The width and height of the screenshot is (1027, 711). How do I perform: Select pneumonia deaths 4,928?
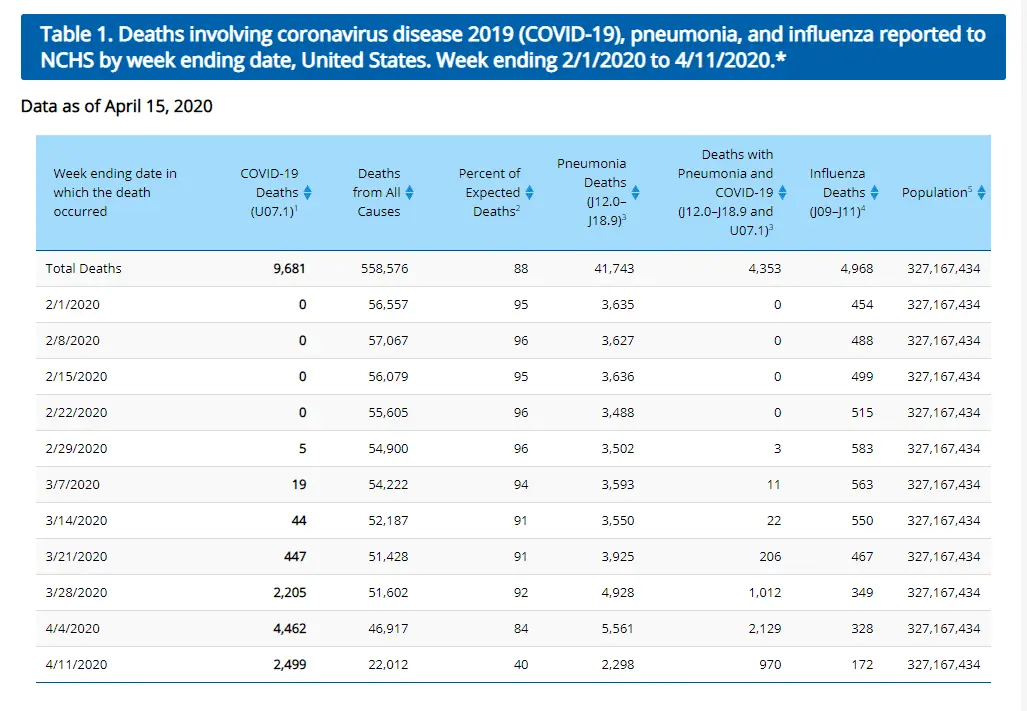[x=618, y=592]
